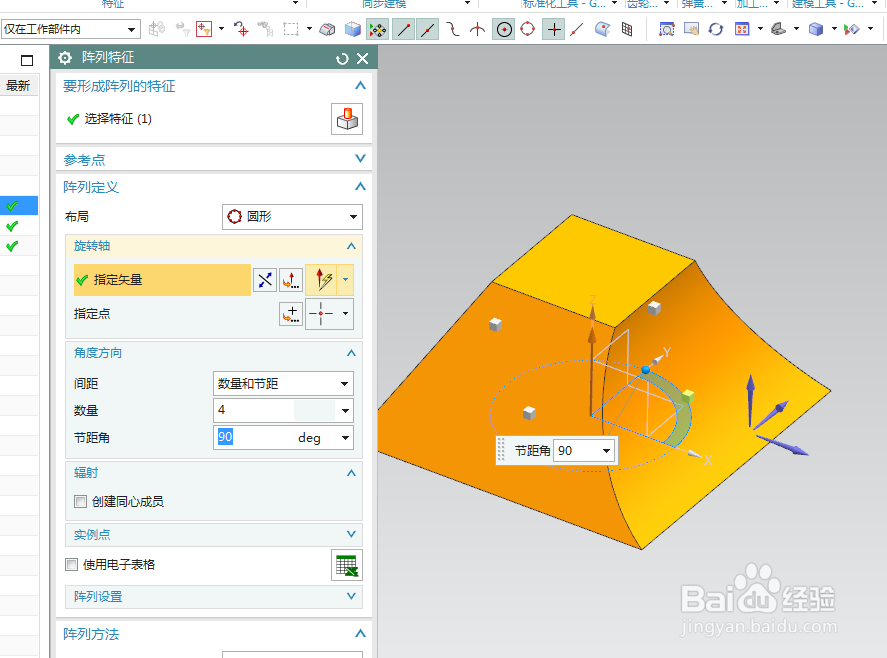Open the 节距角 90 dropdown floating over the model
This screenshot has width=887, height=658.
[608, 450]
